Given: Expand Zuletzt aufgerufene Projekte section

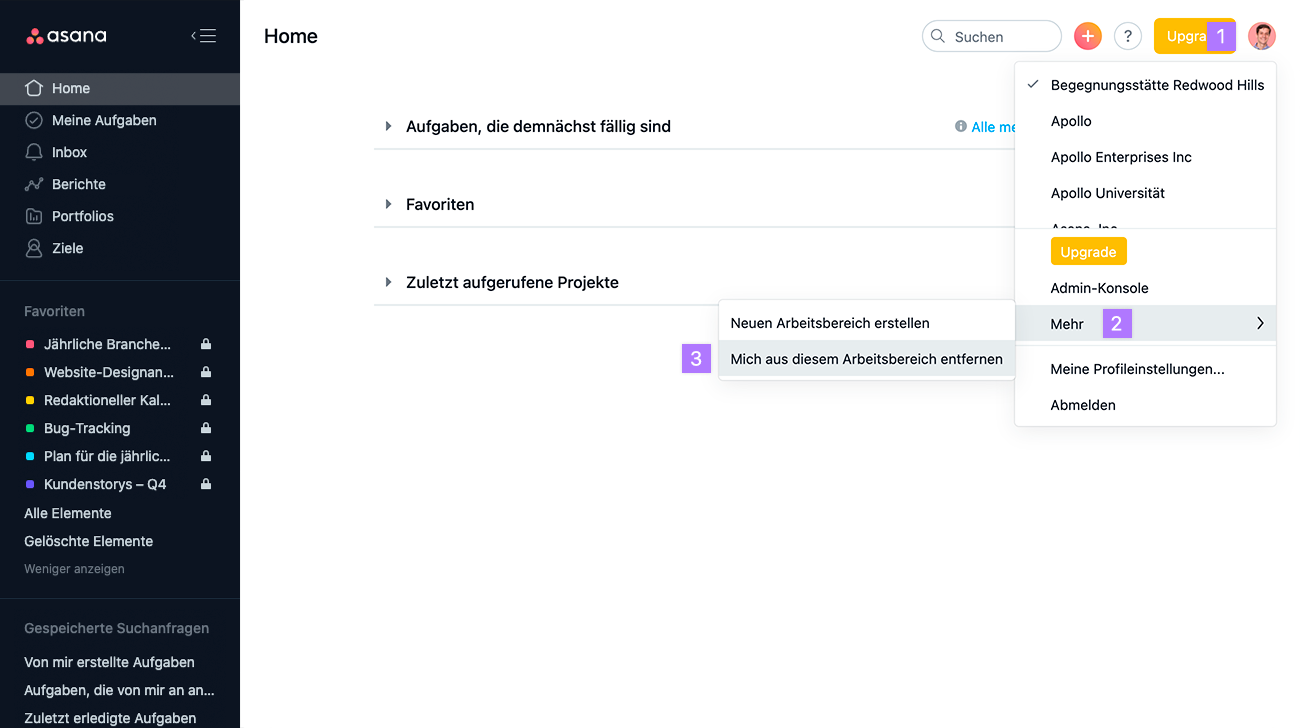Looking at the screenshot, I should click(x=388, y=282).
